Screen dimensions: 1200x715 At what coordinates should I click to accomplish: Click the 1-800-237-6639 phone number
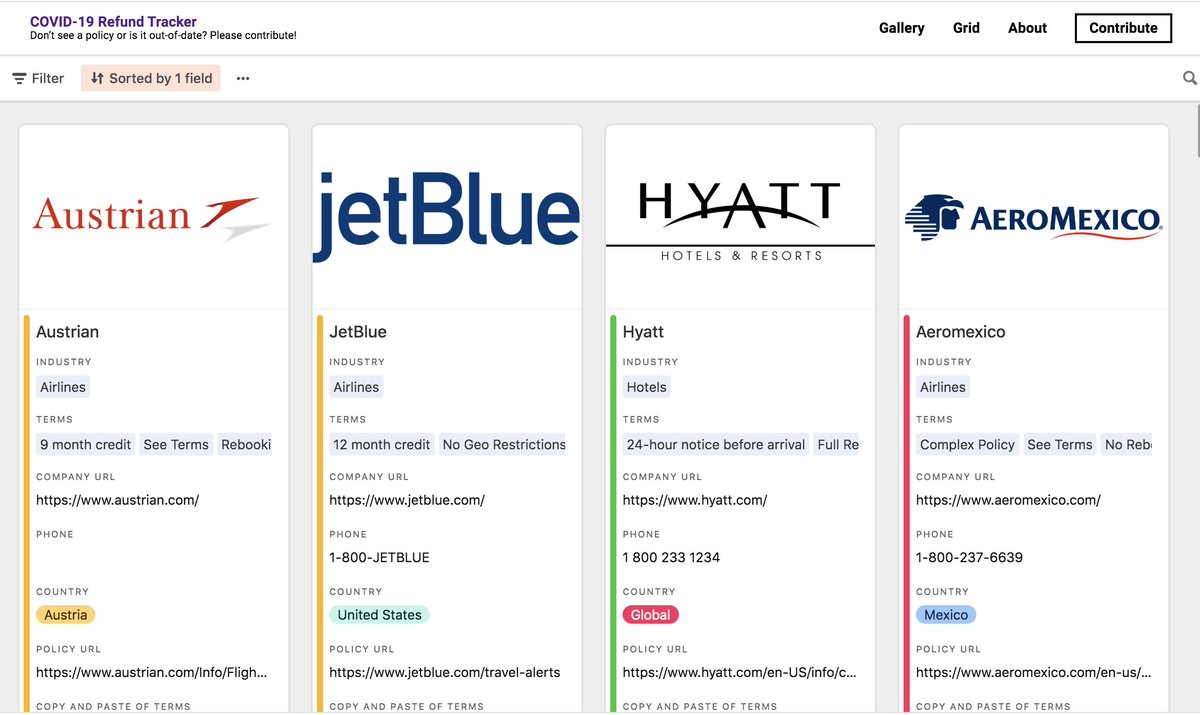(x=969, y=558)
